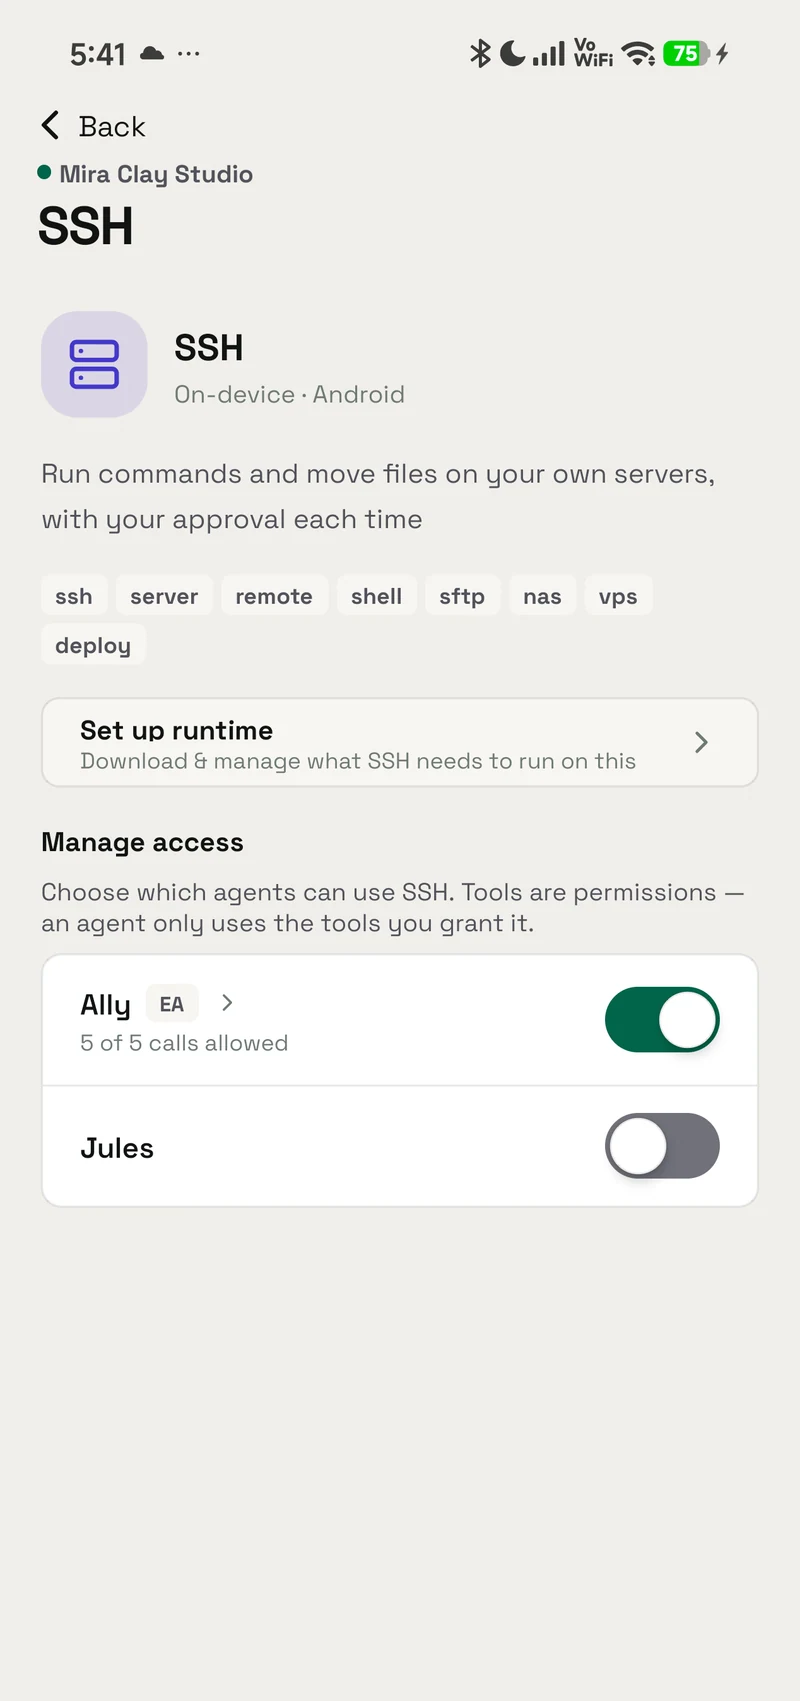
Task: Select the 'nas' tag chip
Action: click(542, 596)
